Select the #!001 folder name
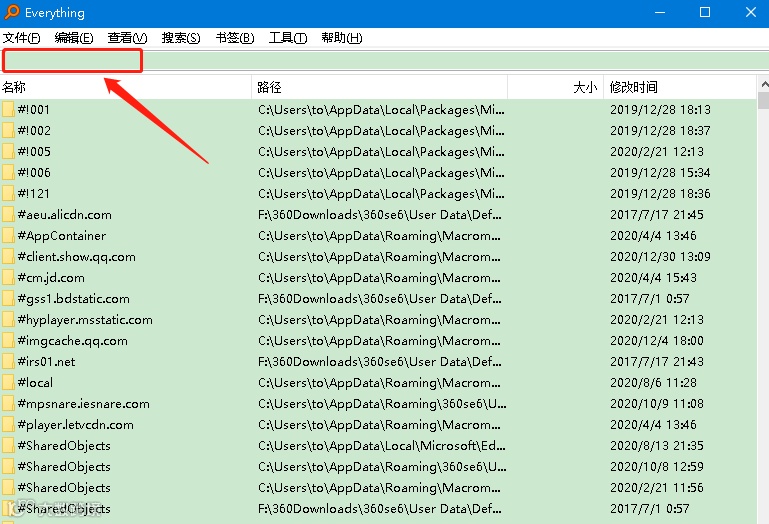This screenshot has height=524, width=769. pos(34,109)
